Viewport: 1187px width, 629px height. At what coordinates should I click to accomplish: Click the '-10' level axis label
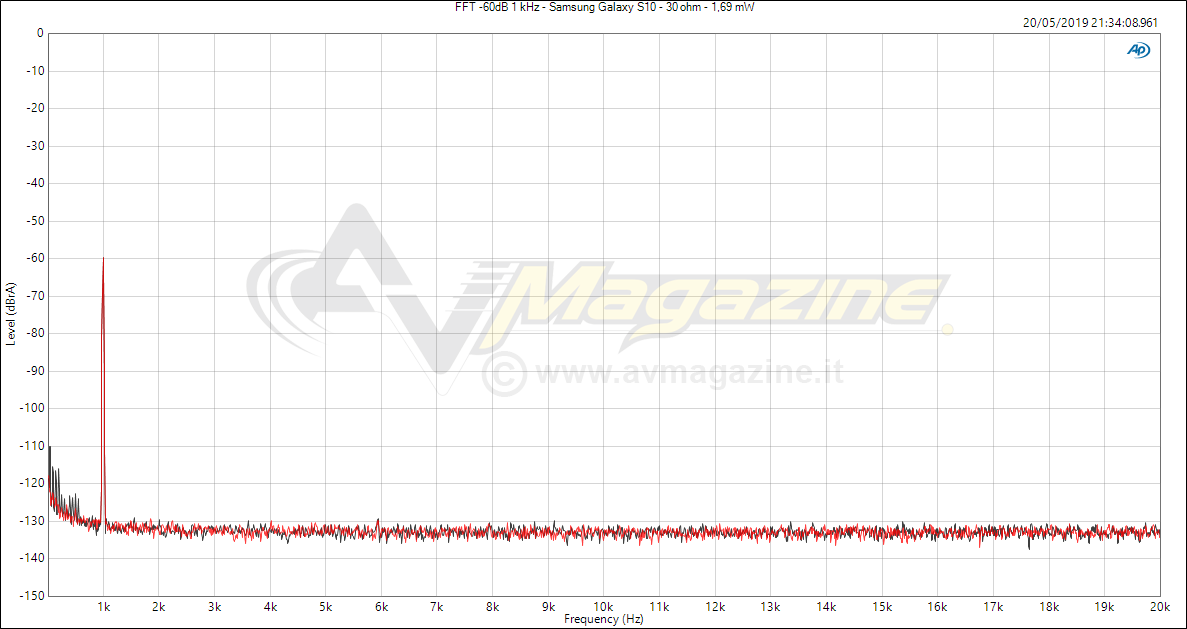34,71
